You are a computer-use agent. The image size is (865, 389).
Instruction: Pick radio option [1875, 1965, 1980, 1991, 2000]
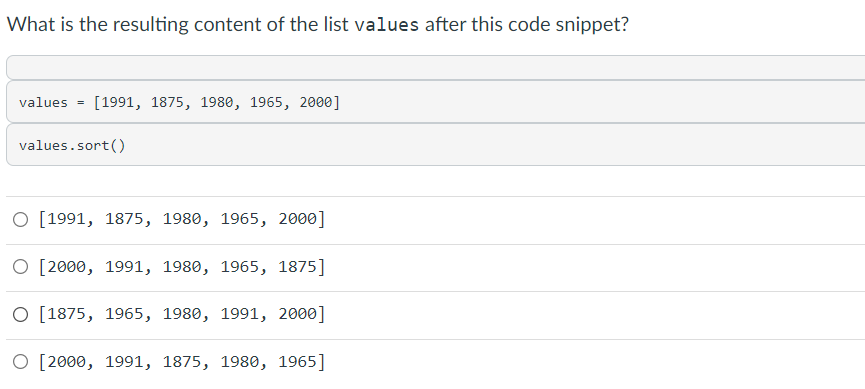click(x=20, y=315)
